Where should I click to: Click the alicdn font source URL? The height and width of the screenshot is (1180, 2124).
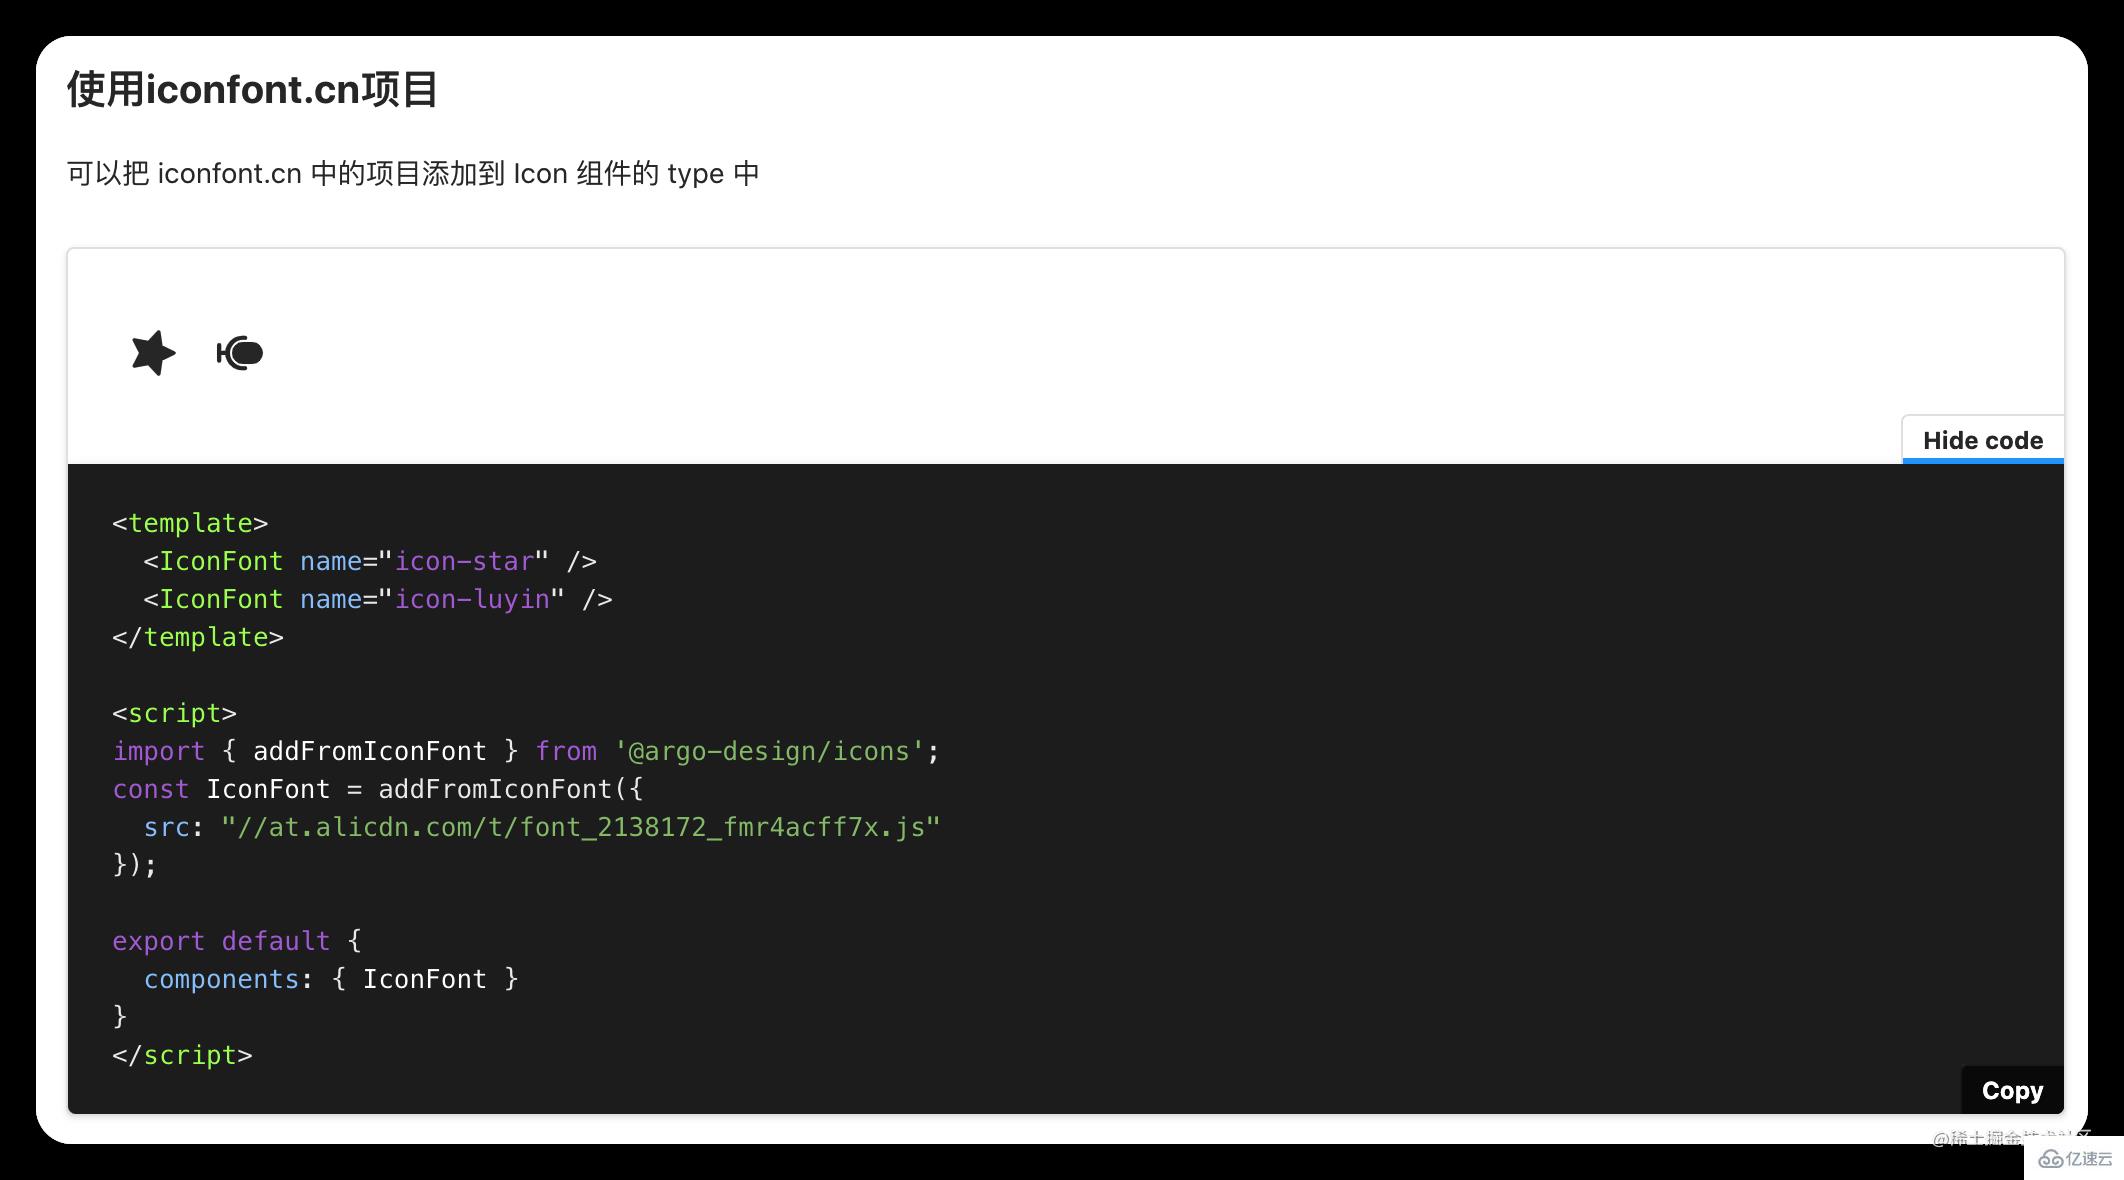[x=580, y=827]
